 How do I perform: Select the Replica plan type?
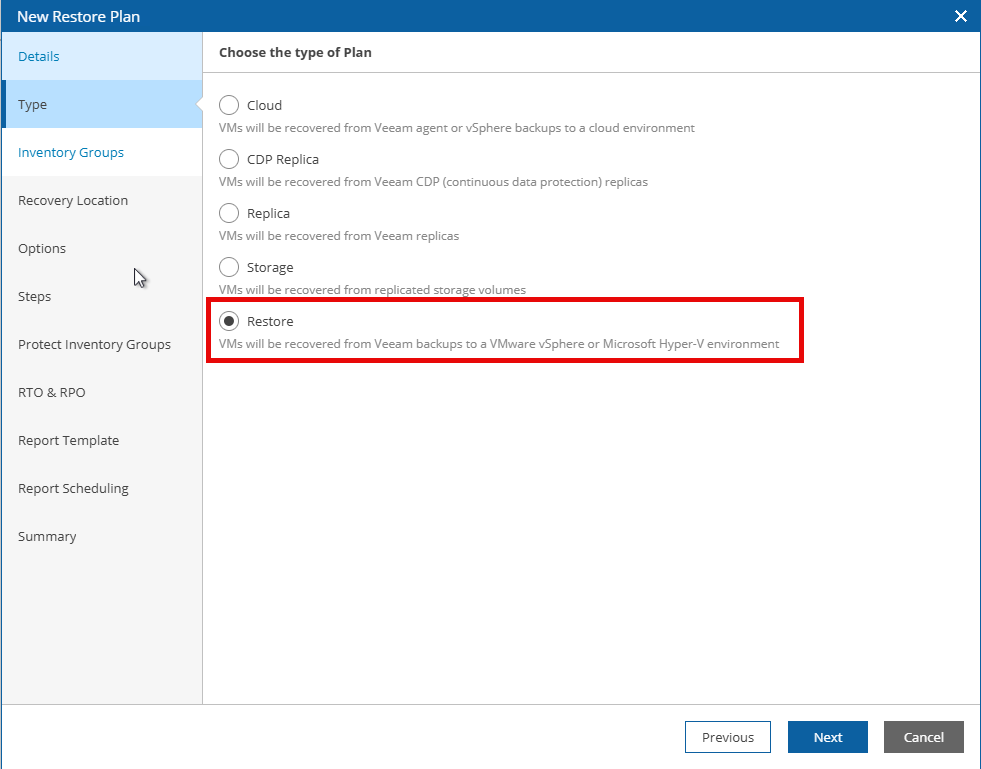229,213
